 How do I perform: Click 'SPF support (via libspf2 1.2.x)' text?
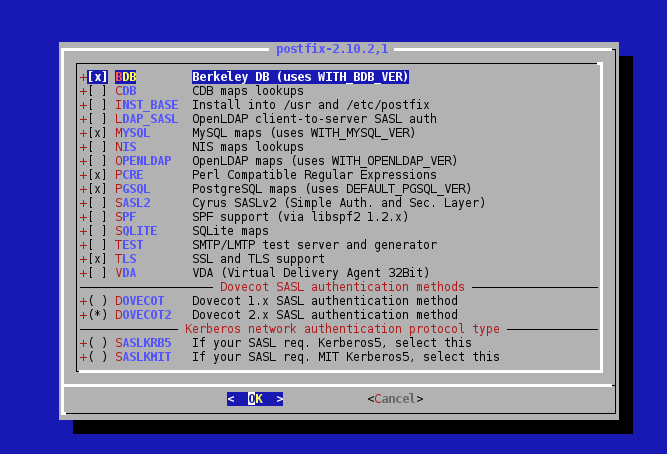300,217
